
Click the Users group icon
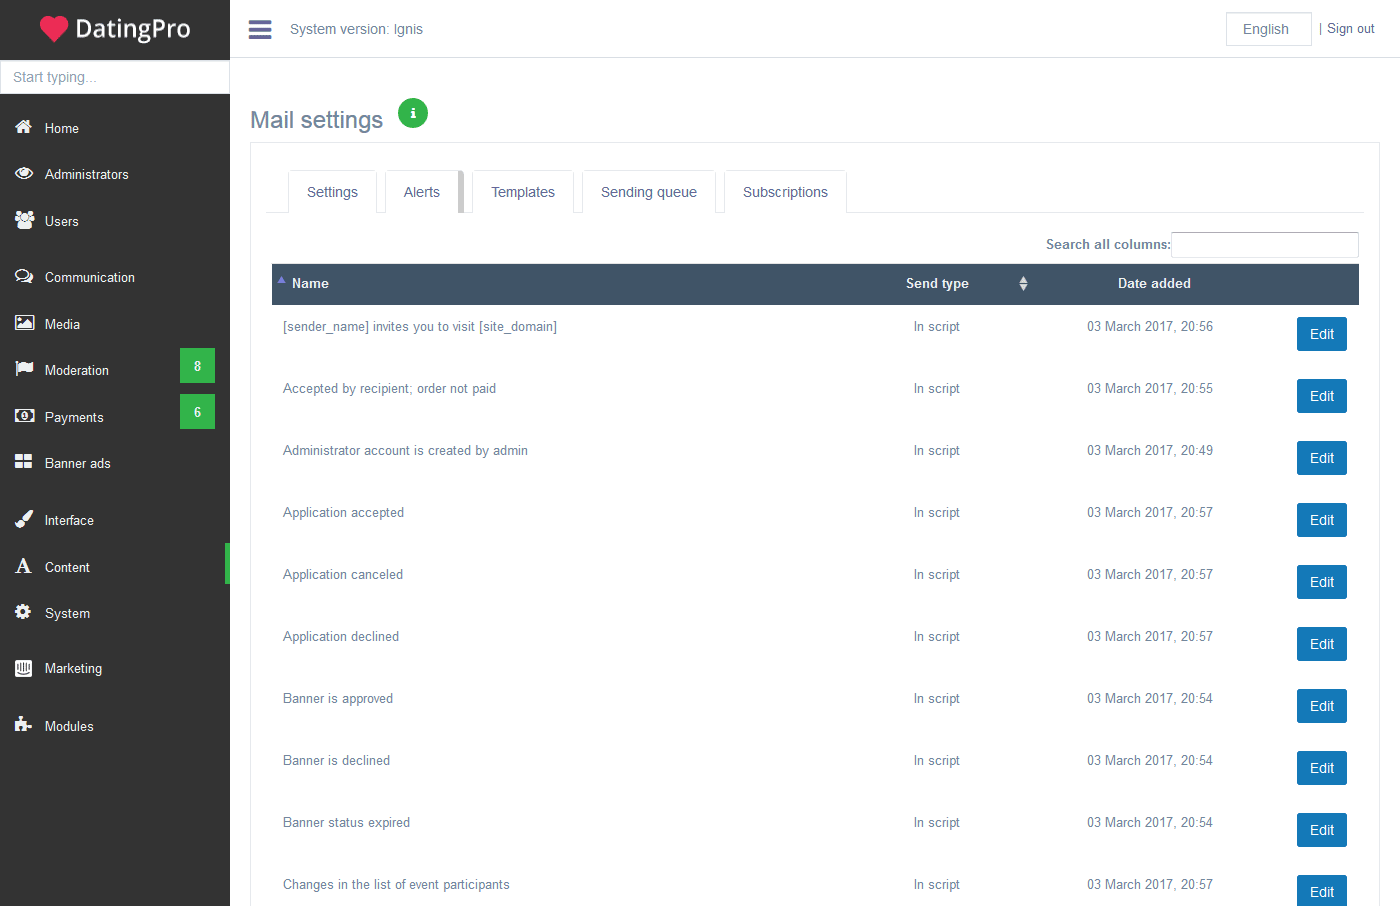(24, 220)
